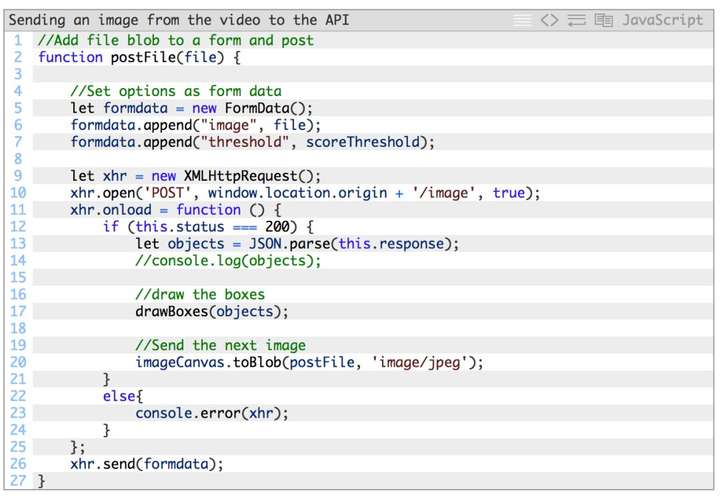The image size is (720, 497).
Task: Click the line 'let formdata = new FormData();'
Action: [191, 108]
